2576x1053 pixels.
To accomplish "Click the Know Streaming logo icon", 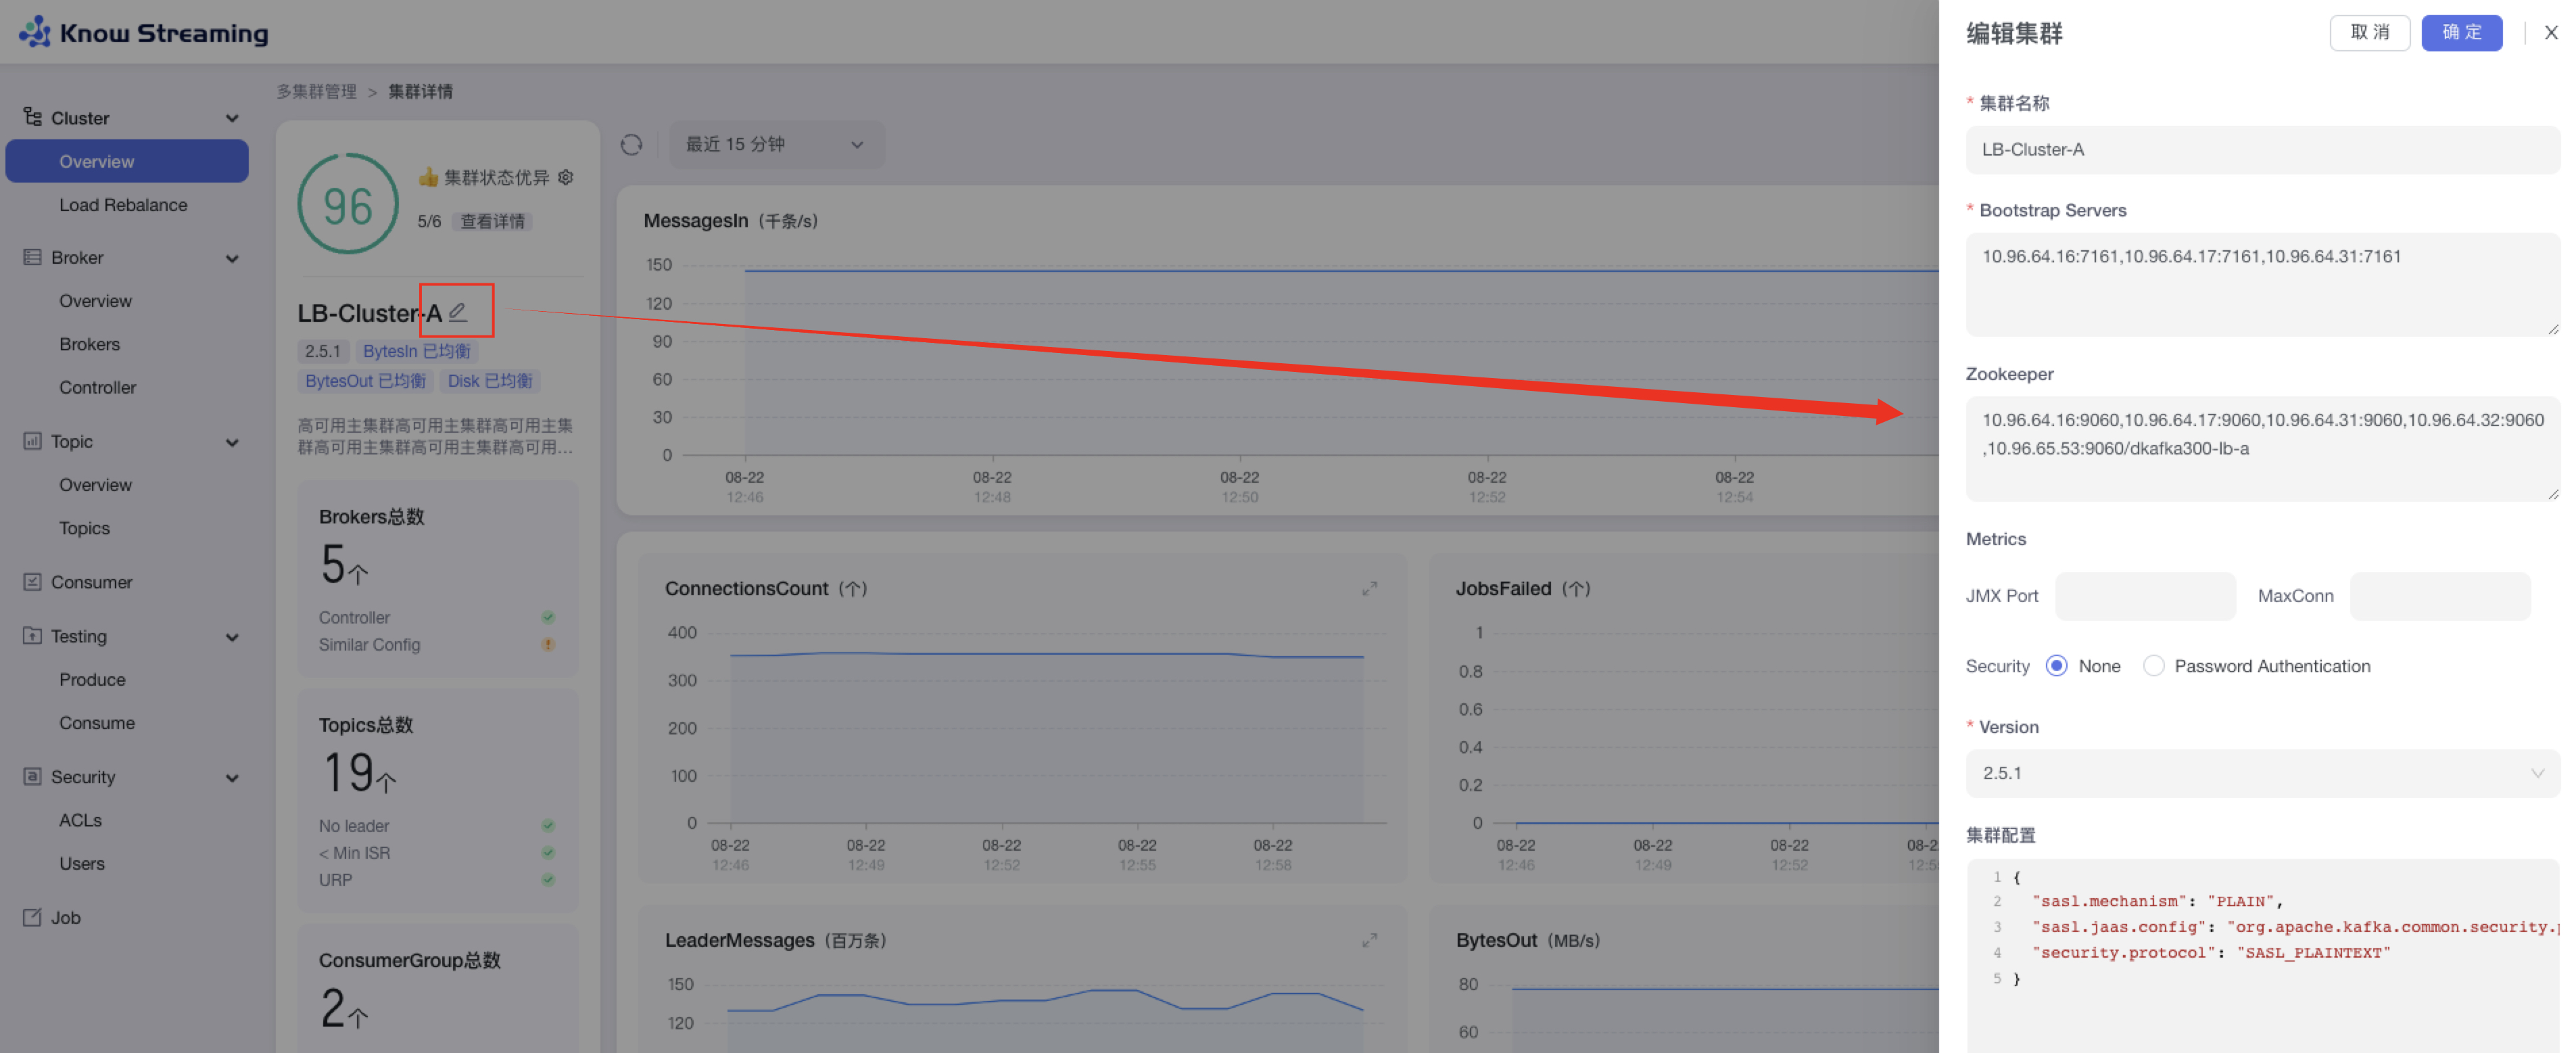I will pyautogui.click(x=35, y=32).
